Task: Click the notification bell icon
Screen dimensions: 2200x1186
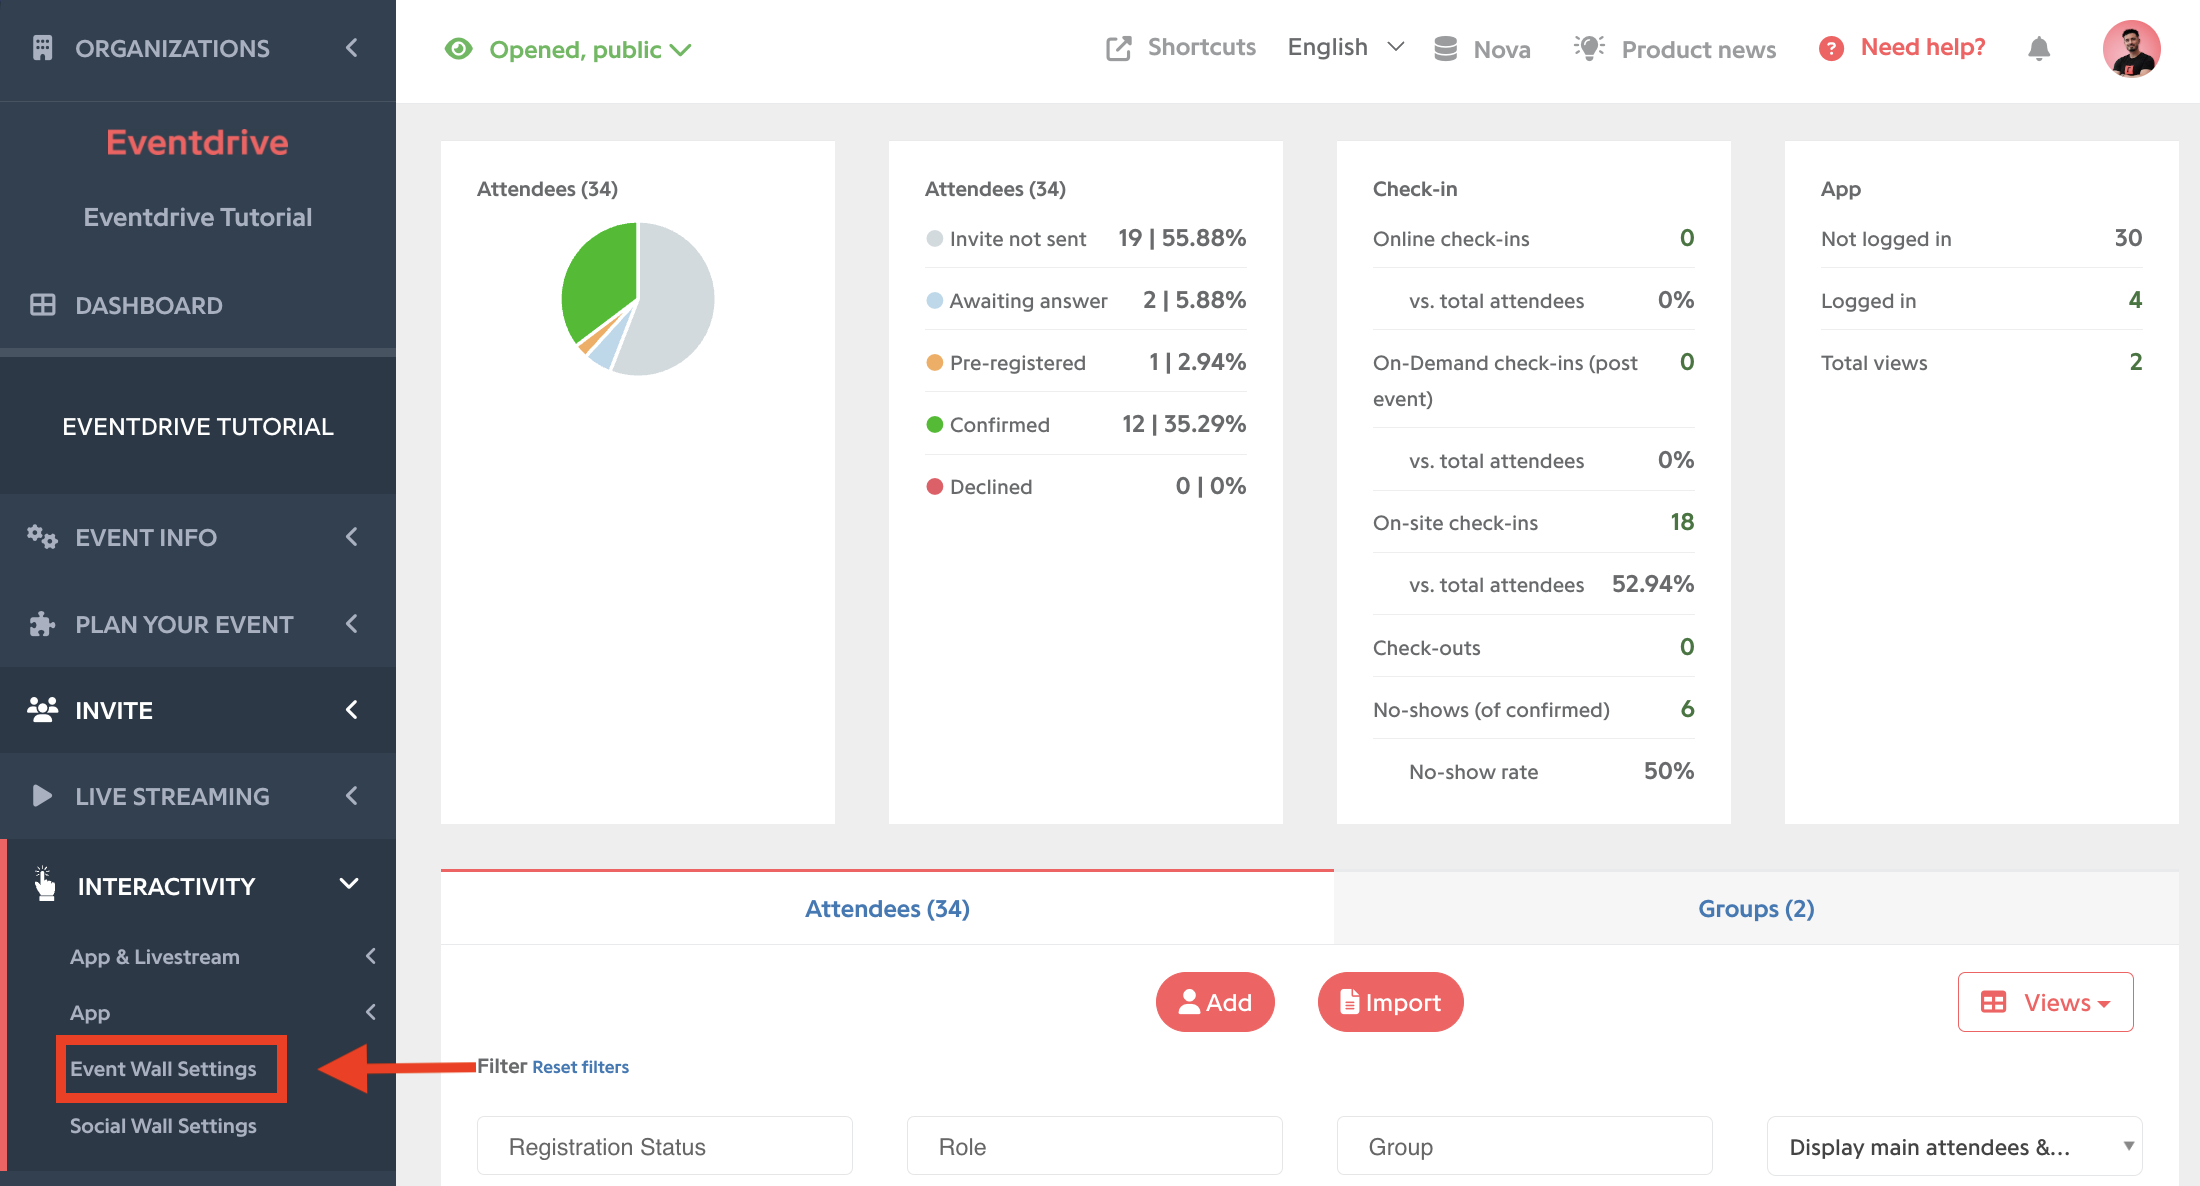Action: click(2039, 48)
